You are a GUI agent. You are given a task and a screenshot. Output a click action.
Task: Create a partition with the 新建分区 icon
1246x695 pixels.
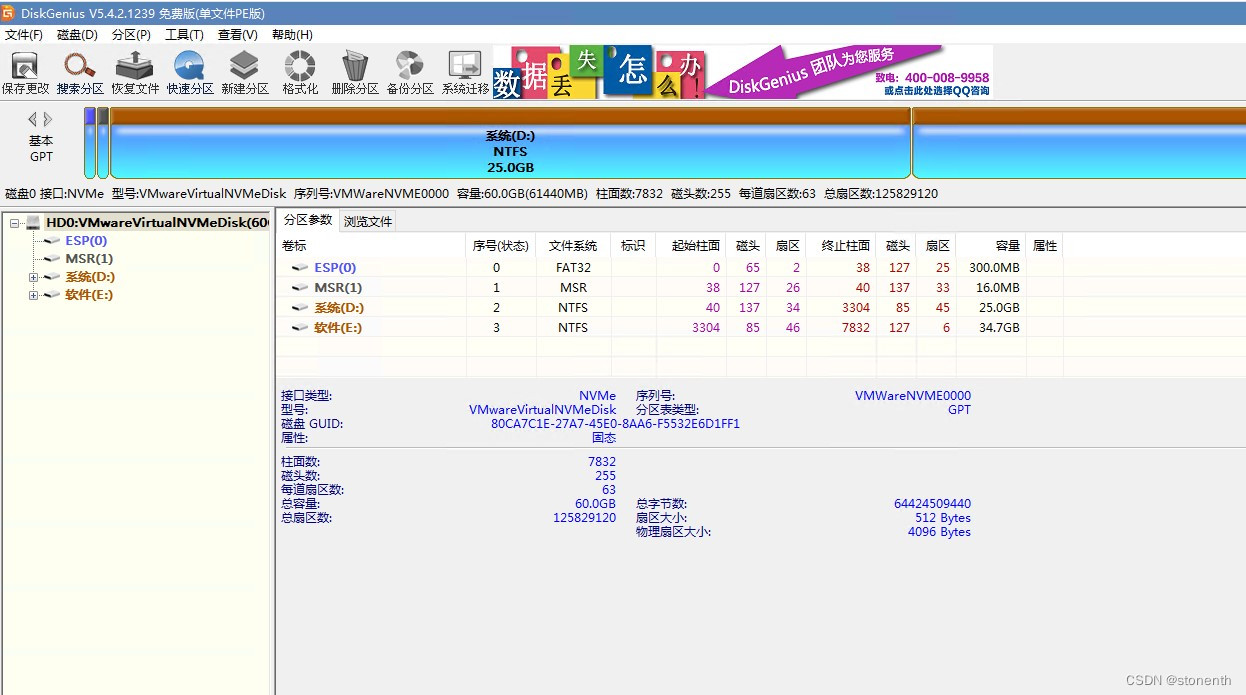pyautogui.click(x=244, y=66)
